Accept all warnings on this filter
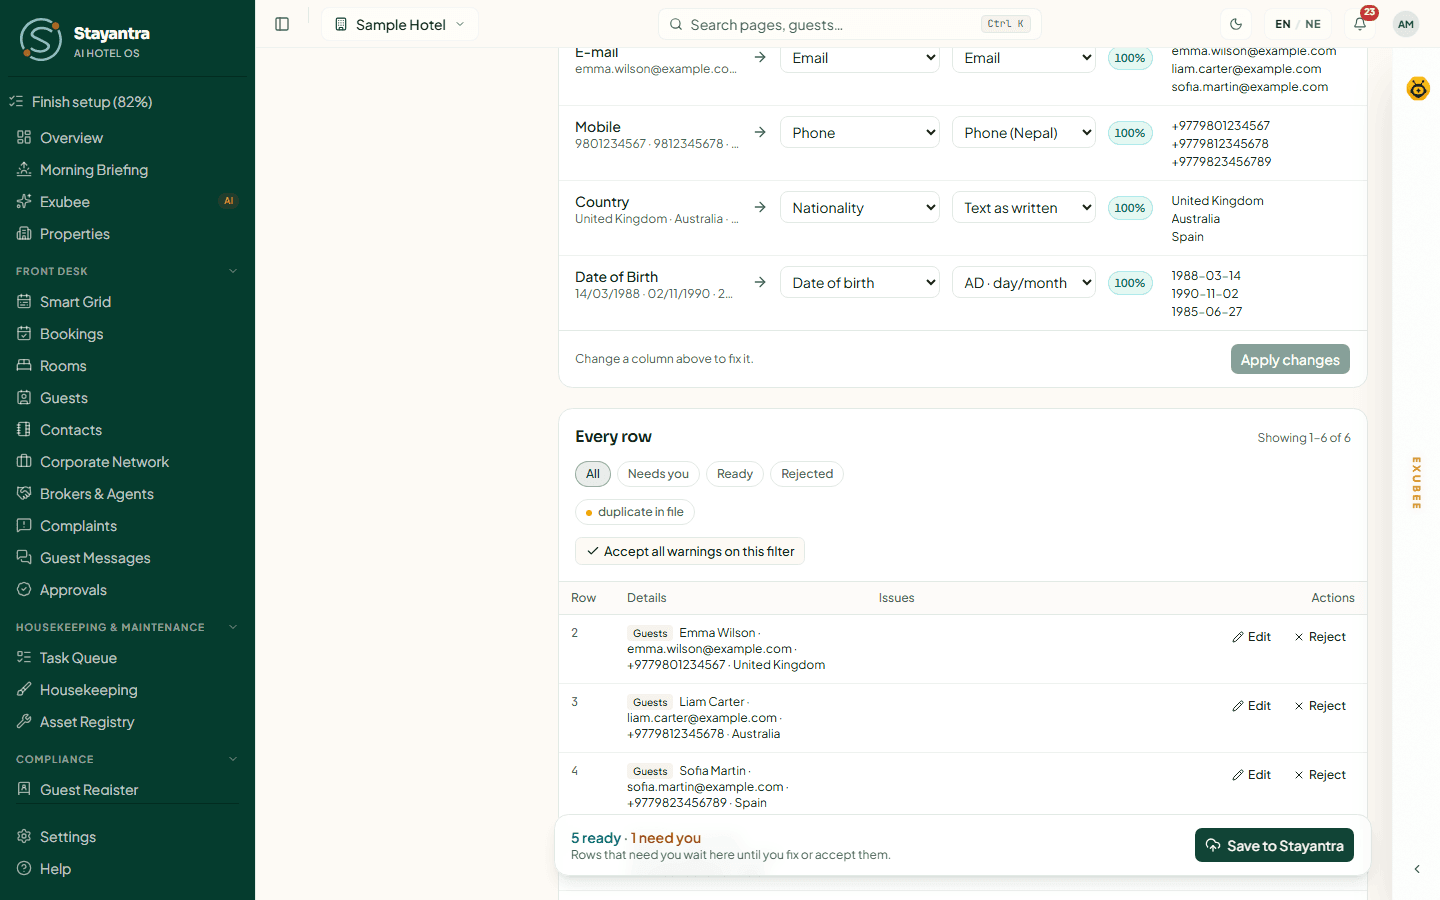 point(690,551)
